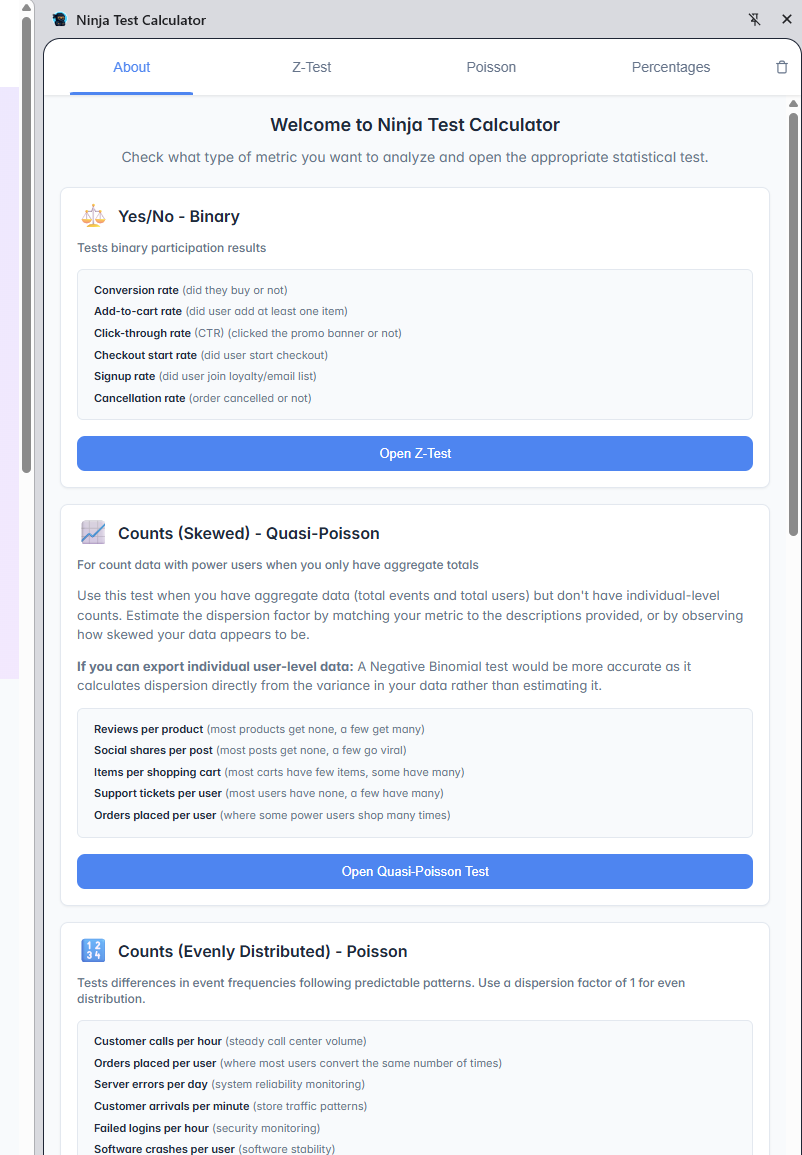Image resolution: width=802 pixels, height=1155 pixels.
Task: Select the Percentages tab
Action: pos(671,67)
